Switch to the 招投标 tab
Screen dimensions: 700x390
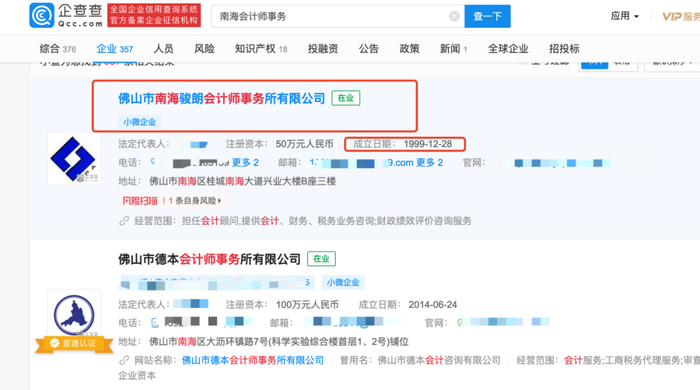click(564, 49)
